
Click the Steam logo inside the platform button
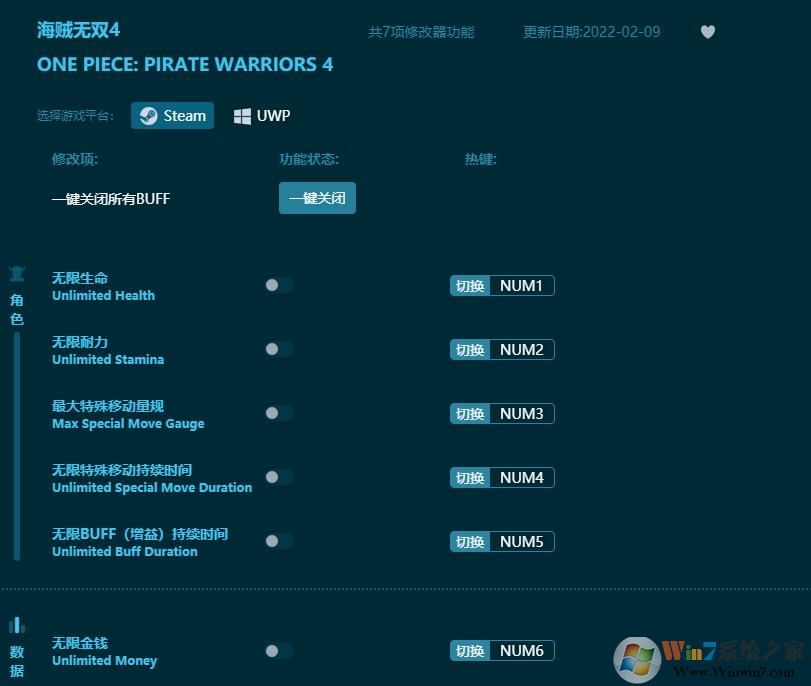(147, 115)
